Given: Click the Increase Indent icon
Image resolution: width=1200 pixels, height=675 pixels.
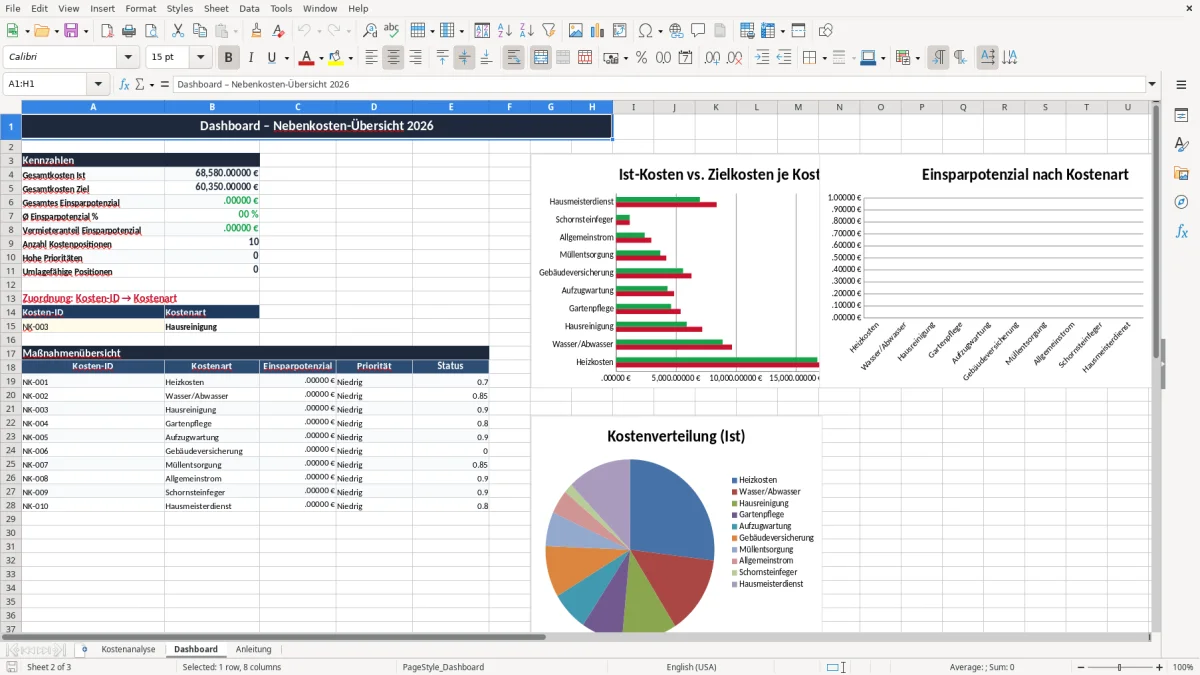Looking at the screenshot, I should pos(762,58).
